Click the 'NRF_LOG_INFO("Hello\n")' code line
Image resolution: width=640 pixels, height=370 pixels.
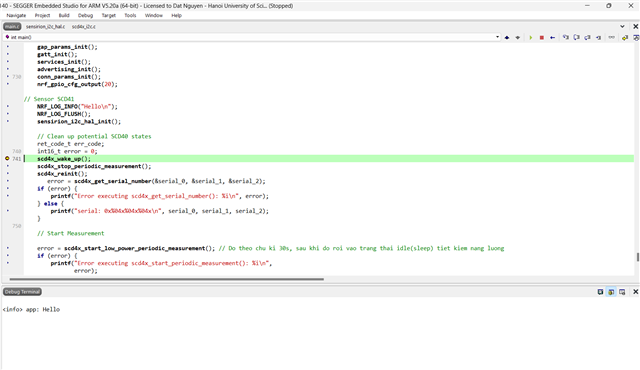tap(77, 106)
